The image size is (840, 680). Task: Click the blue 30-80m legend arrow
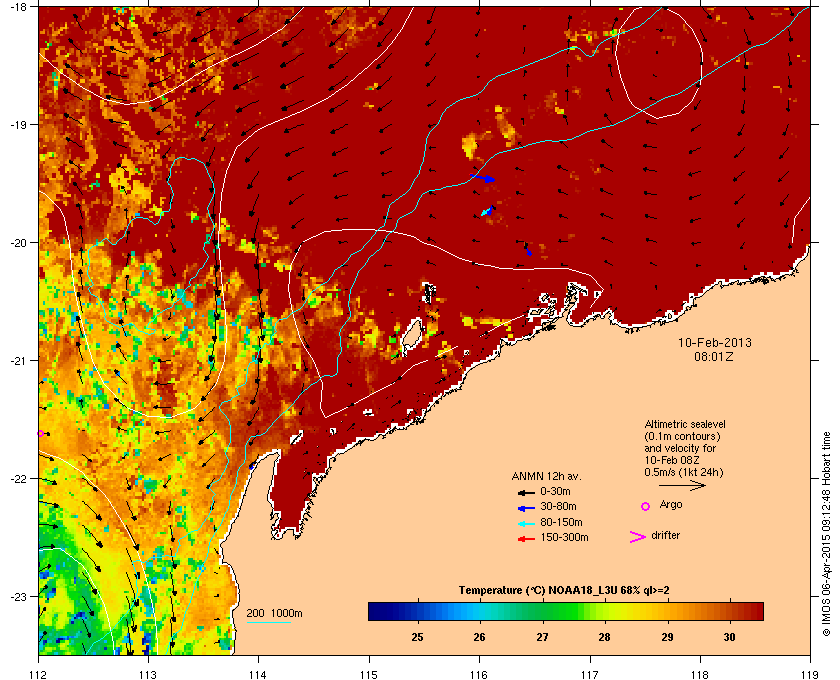526,508
